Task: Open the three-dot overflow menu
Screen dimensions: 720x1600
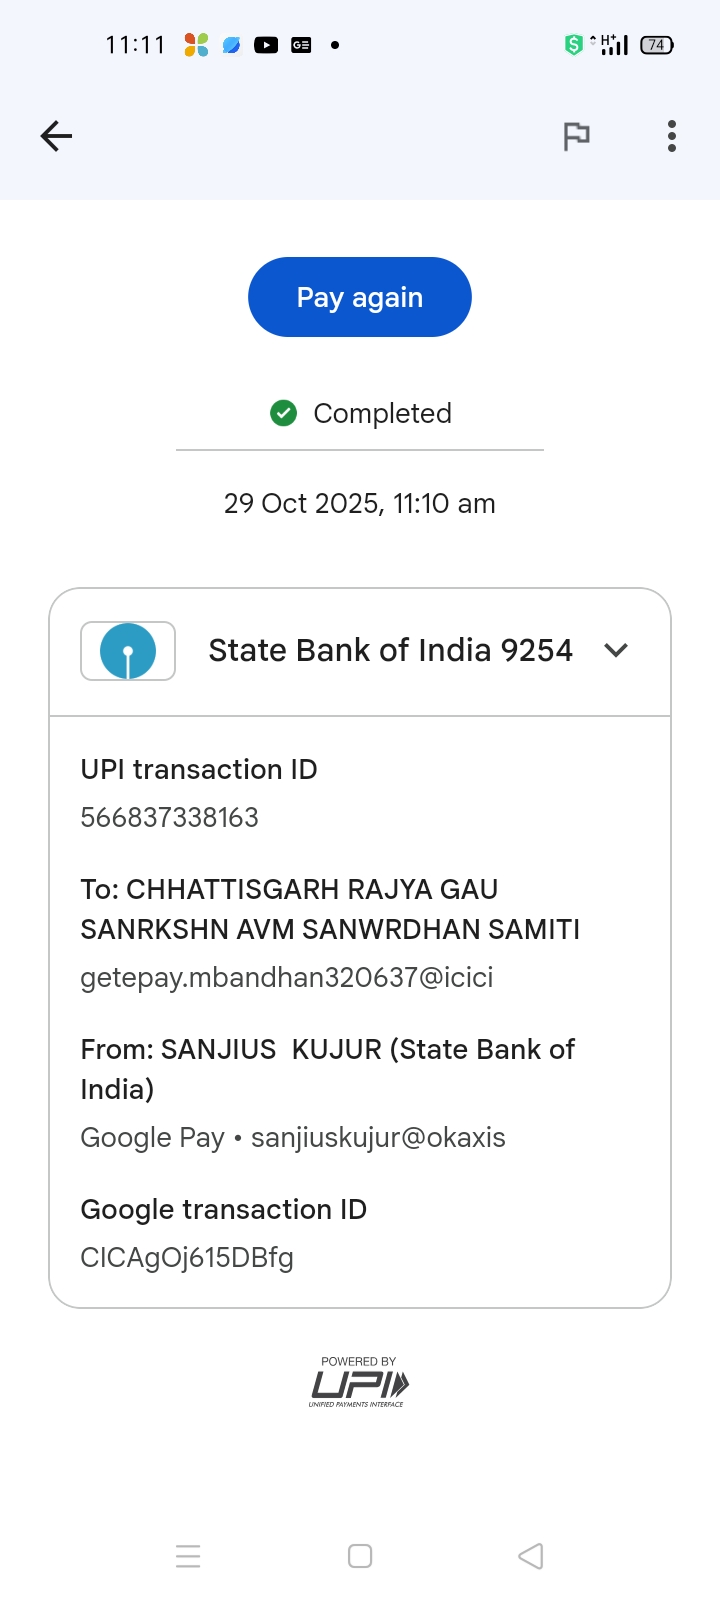Action: coord(672,136)
